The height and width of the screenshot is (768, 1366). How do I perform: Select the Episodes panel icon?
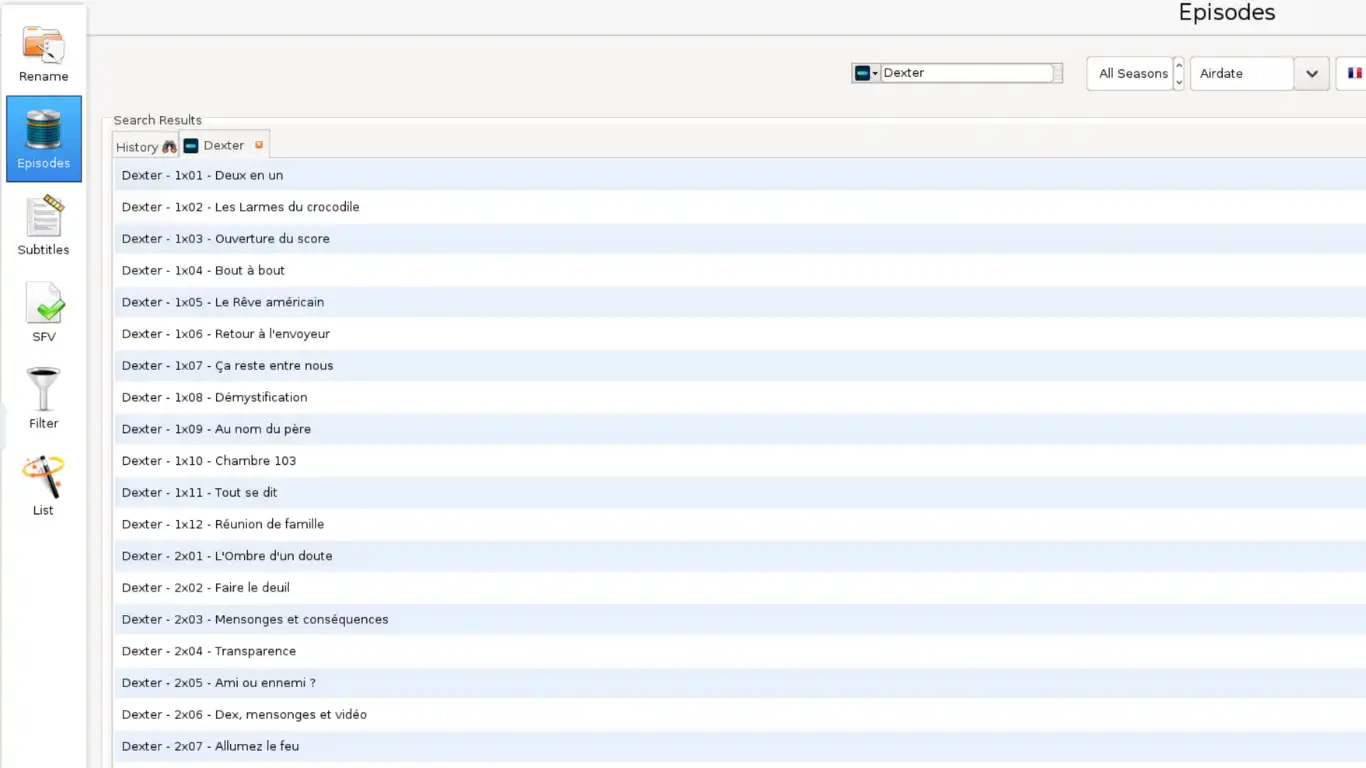43,139
